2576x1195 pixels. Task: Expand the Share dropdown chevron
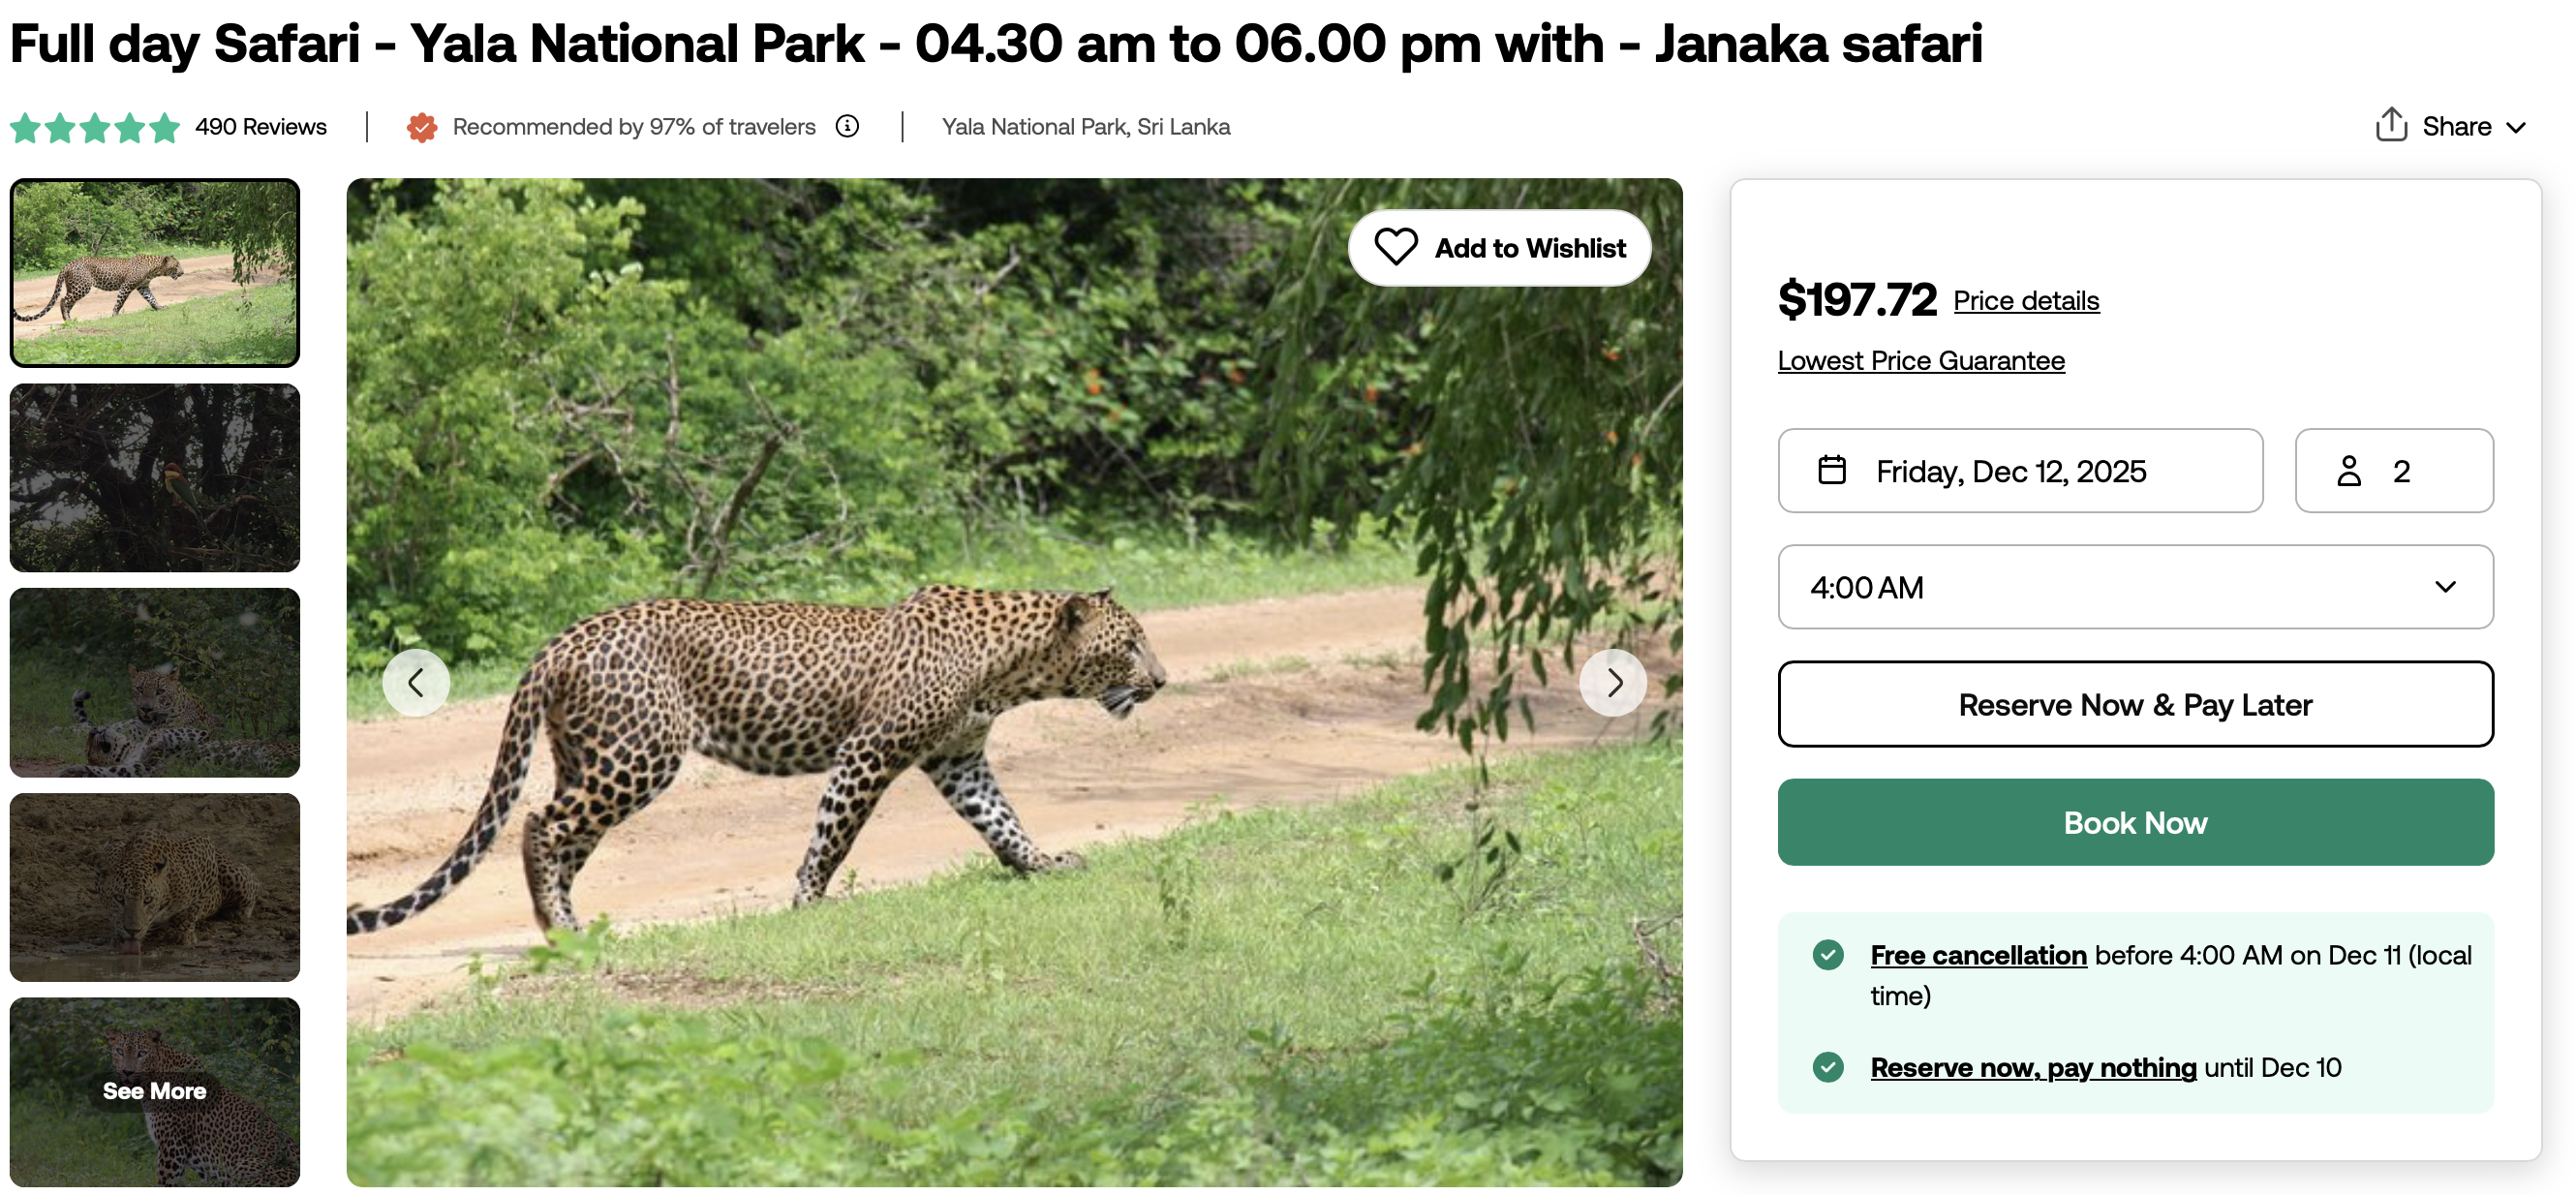click(2516, 127)
